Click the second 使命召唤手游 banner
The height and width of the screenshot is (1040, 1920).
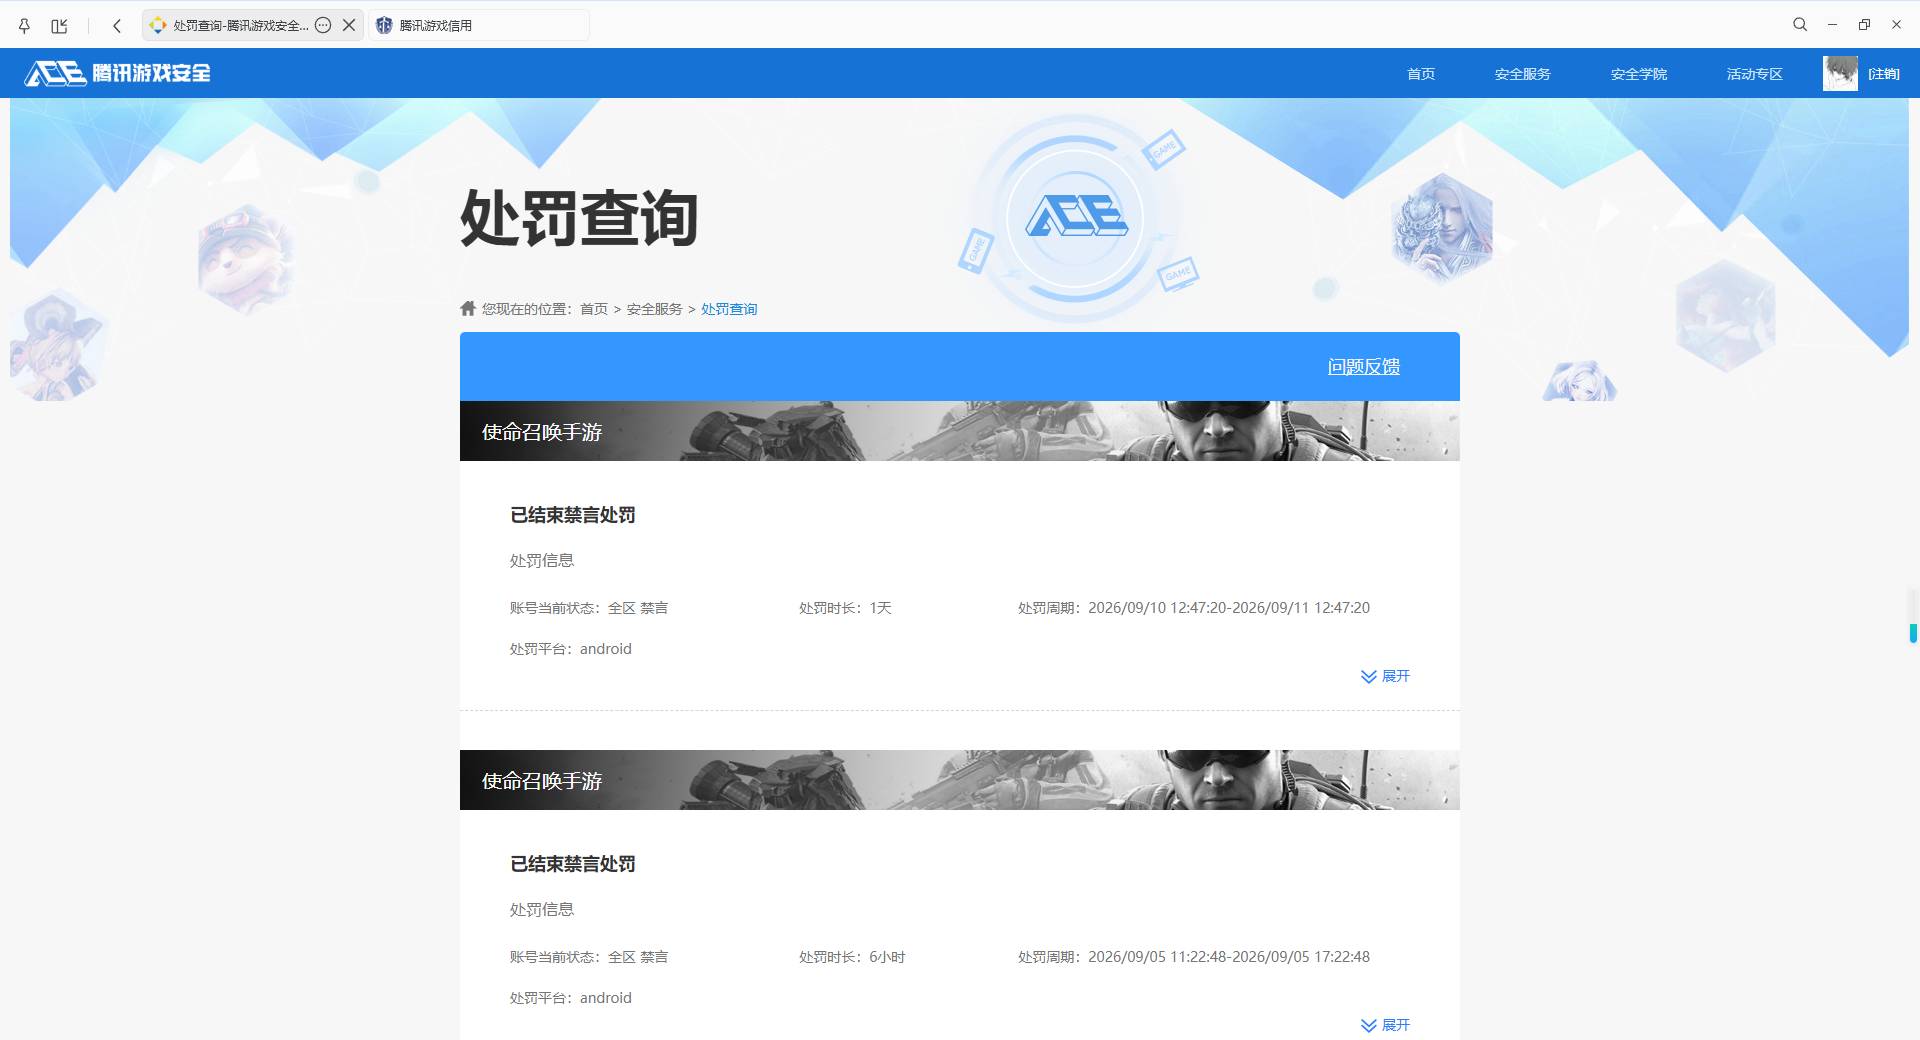960,780
